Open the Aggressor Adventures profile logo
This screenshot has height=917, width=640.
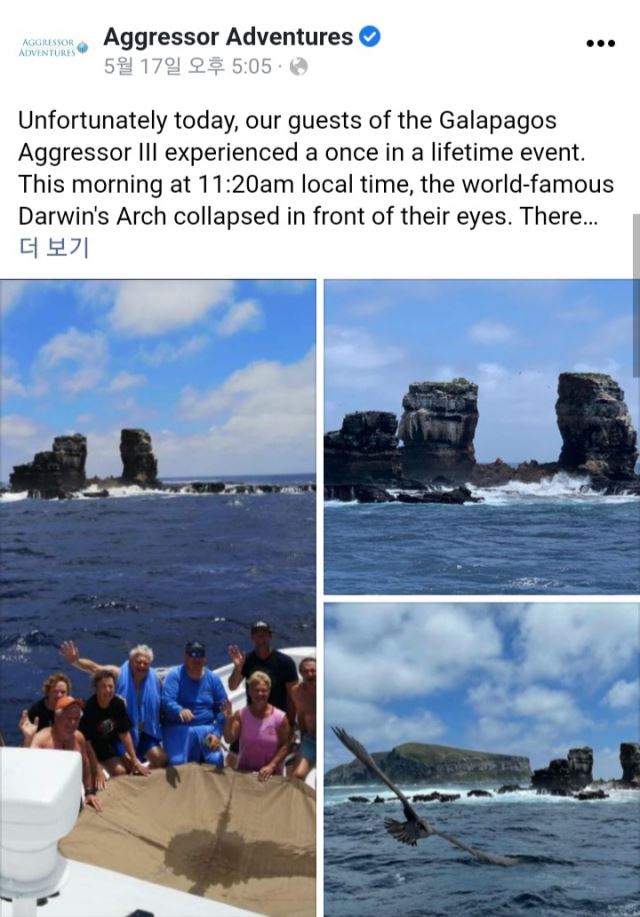coord(53,47)
